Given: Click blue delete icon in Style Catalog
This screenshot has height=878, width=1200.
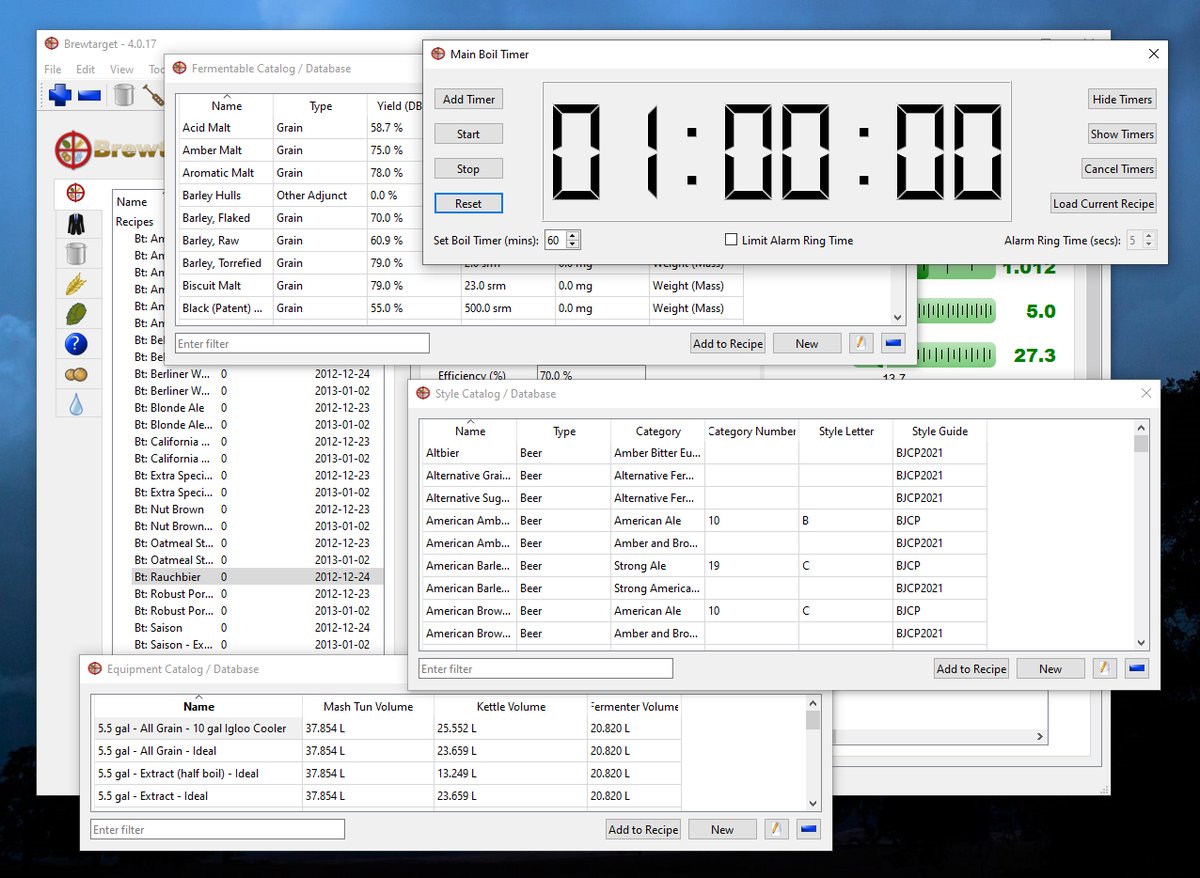Looking at the screenshot, I should pos(1137,668).
